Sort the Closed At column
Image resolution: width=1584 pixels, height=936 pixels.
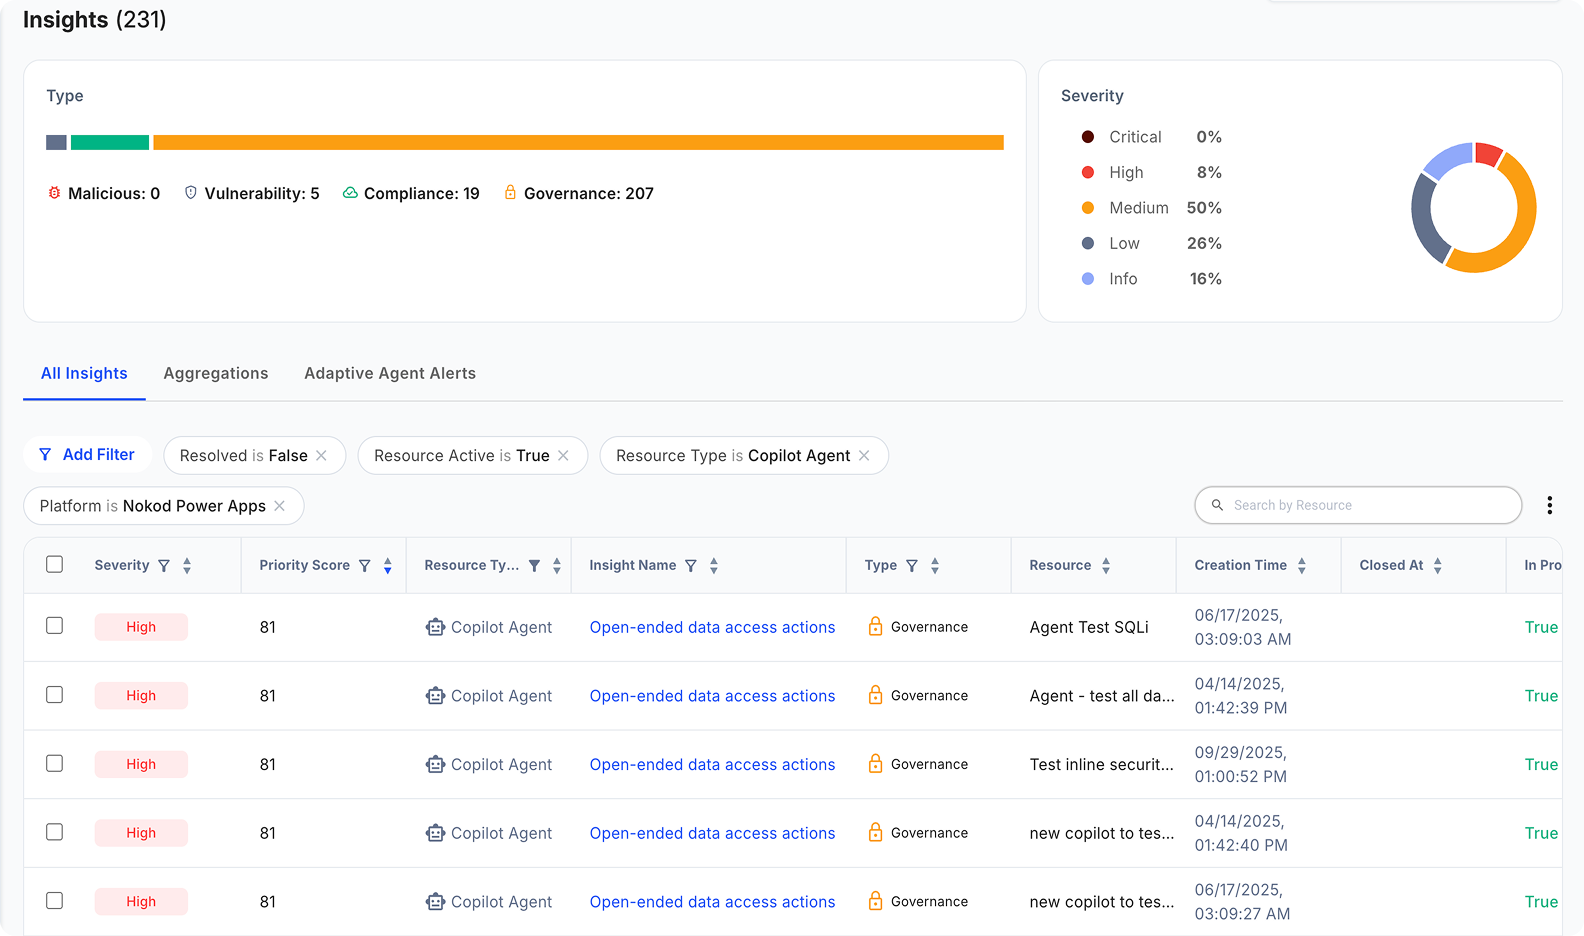(1438, 566)
